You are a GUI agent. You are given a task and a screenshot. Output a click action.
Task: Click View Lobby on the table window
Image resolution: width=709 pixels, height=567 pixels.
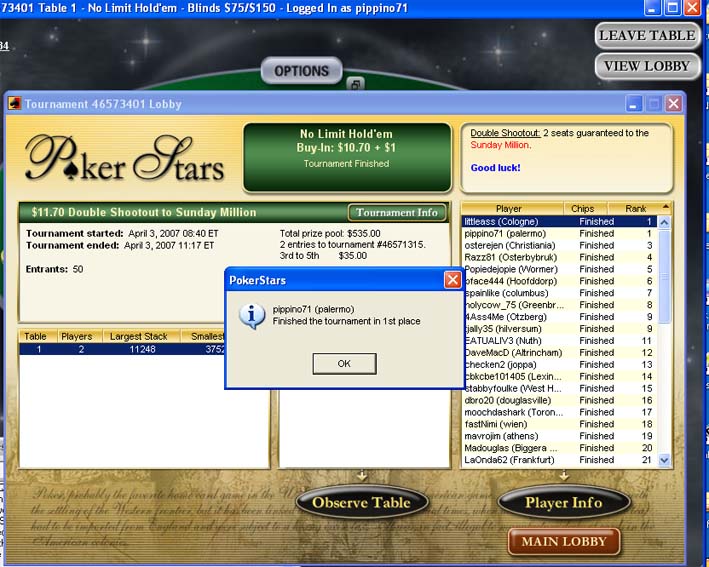coord(647,66)
